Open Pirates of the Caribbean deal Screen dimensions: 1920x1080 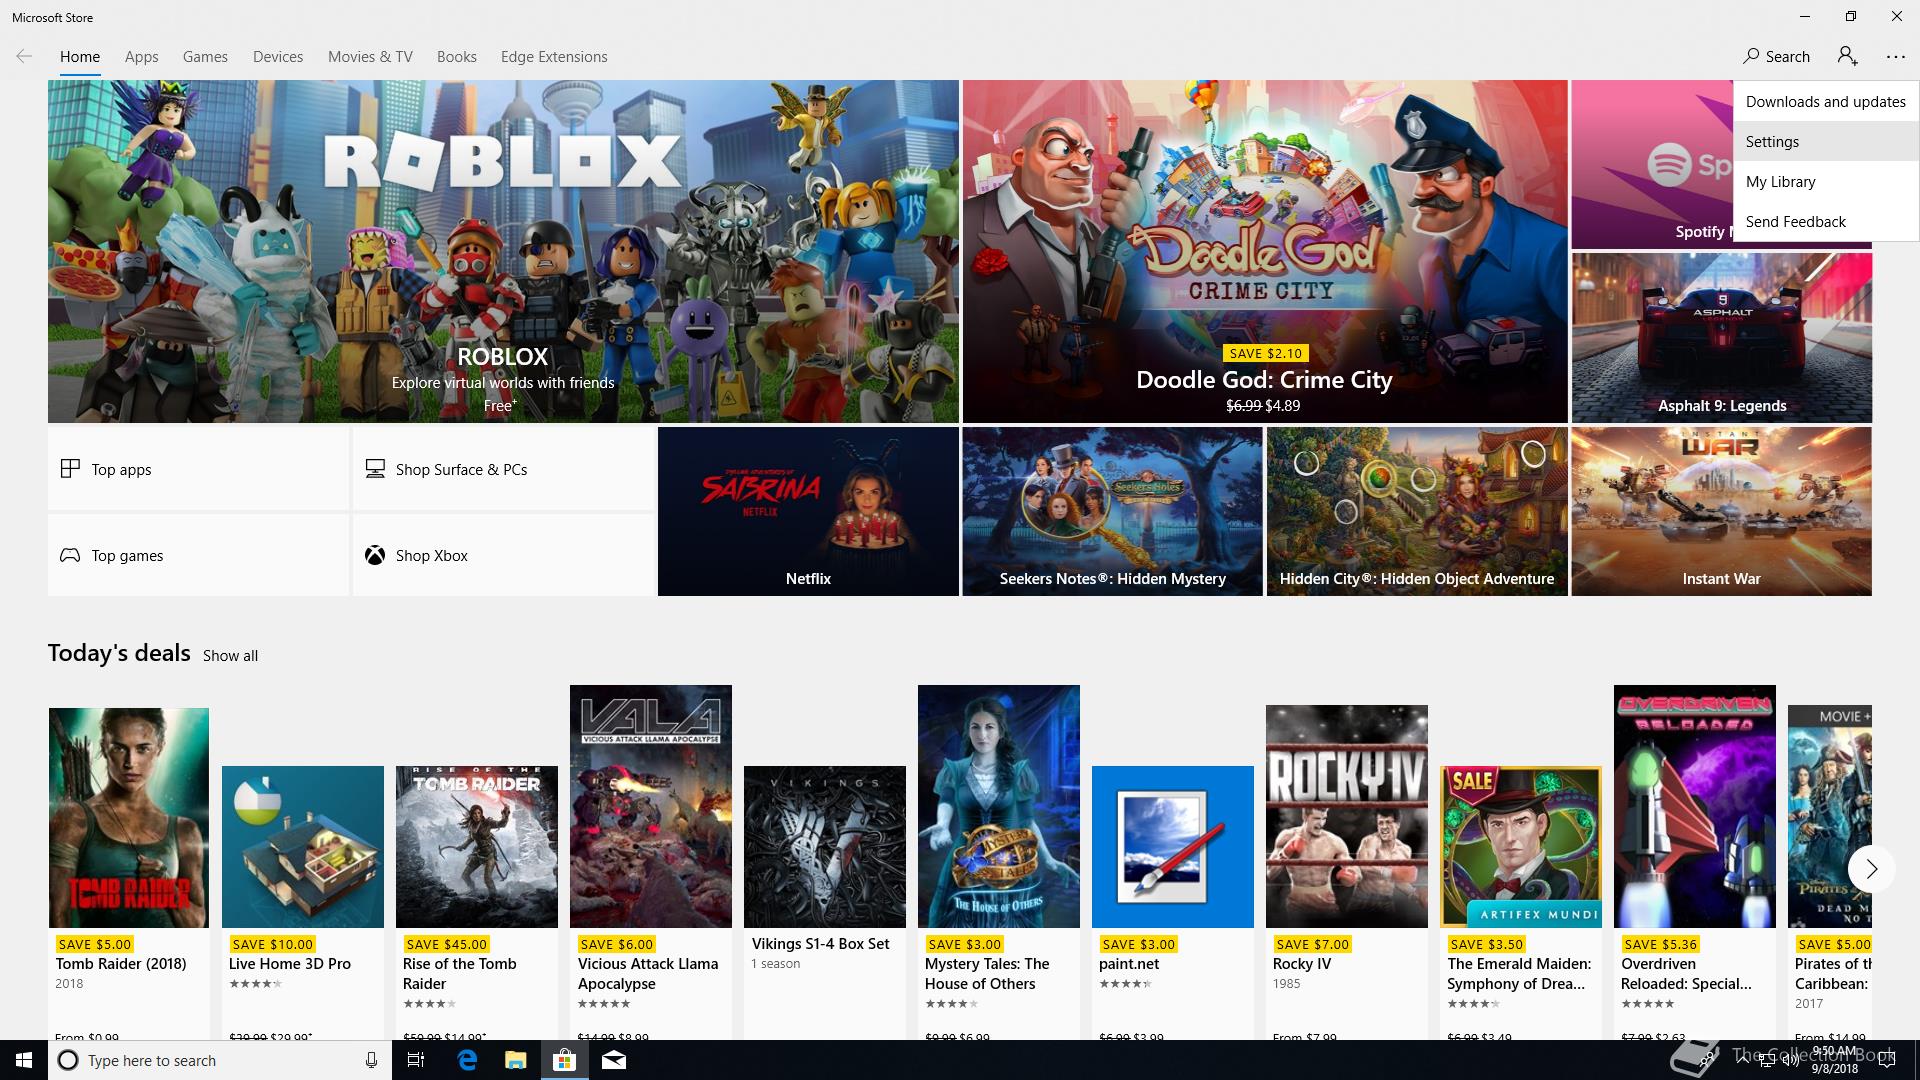click(x=1830, y=872)
